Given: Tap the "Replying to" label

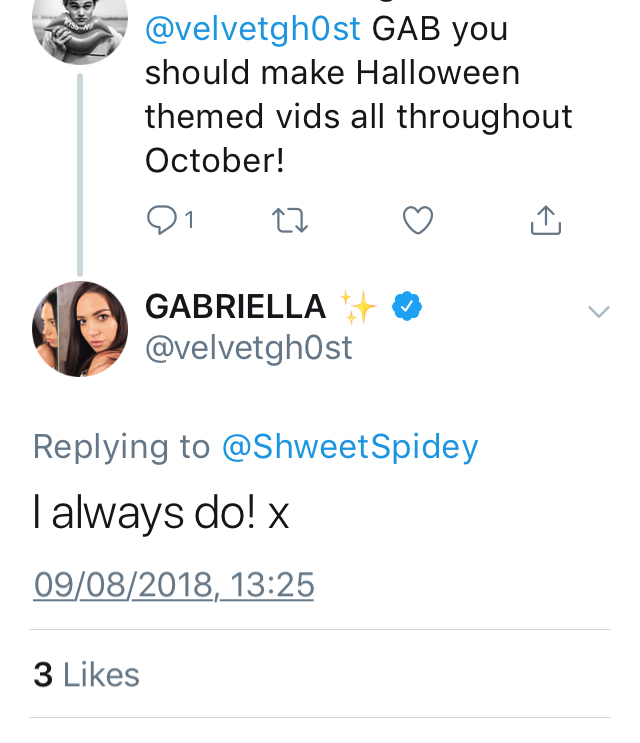Looking at the screenshot, I should pyautogui.click(x=122, y=446).
